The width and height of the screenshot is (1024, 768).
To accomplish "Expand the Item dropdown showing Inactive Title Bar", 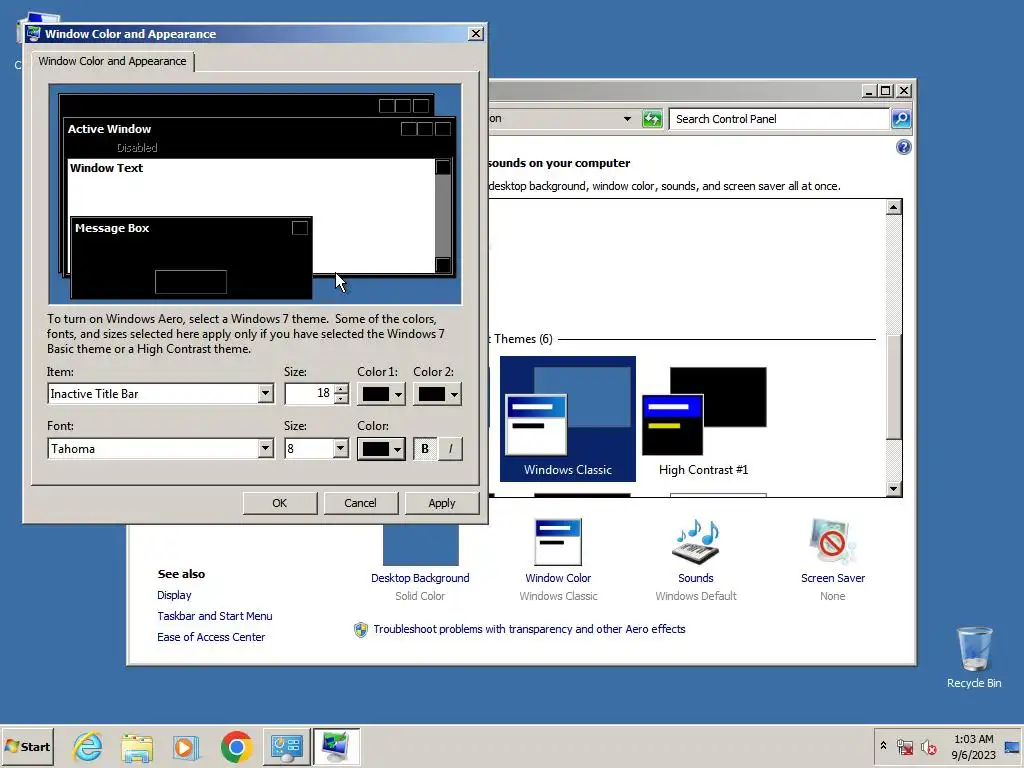I will point(265,394).
